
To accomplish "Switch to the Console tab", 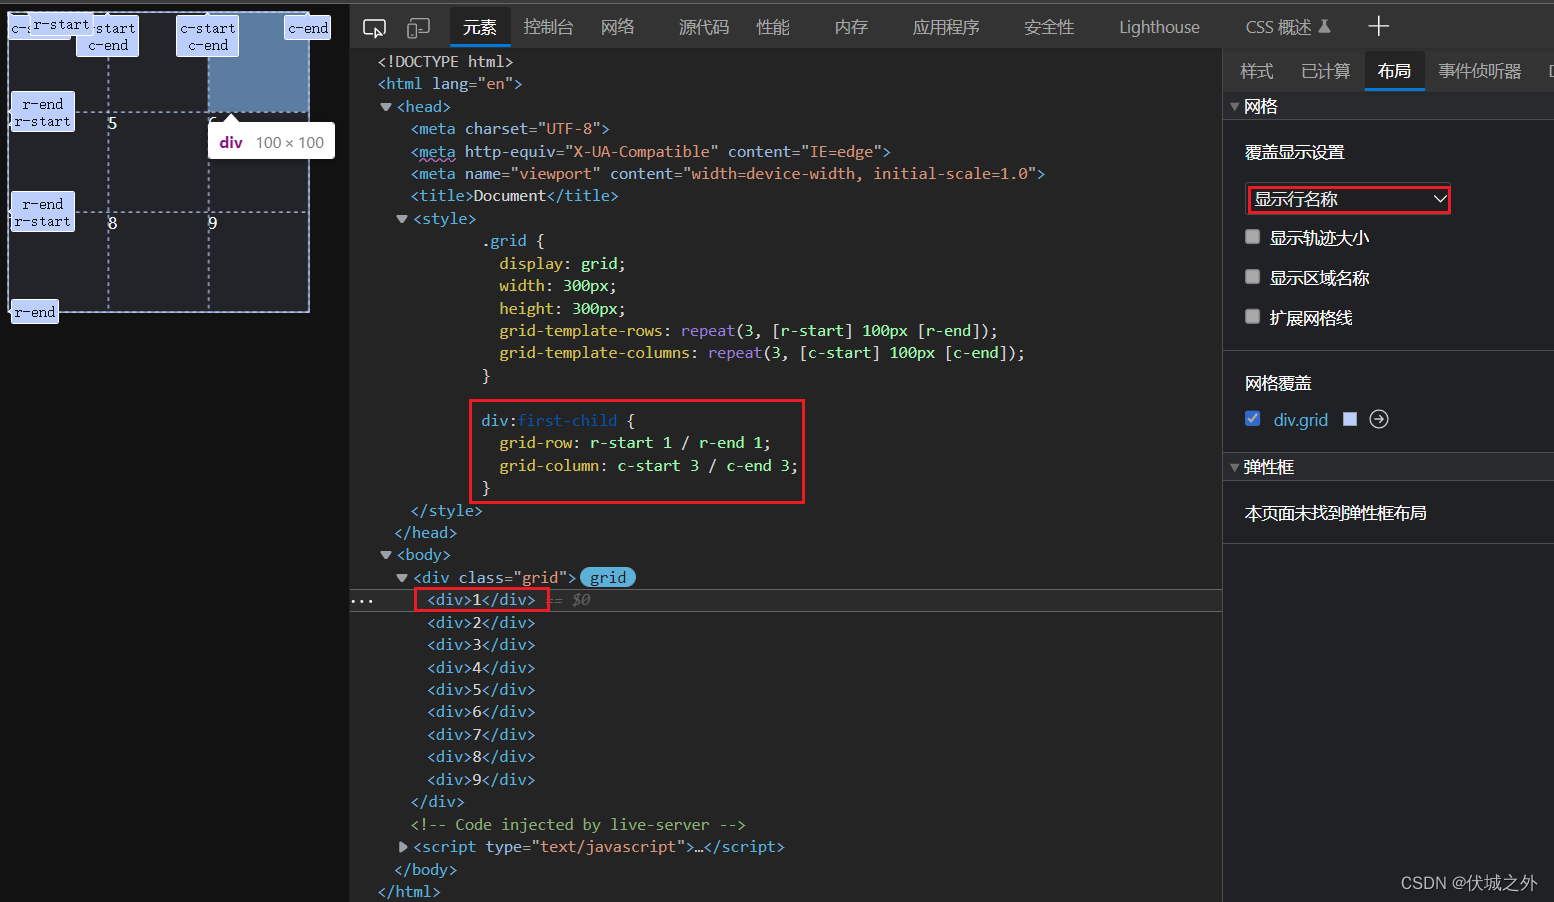I will coord(548,27).
